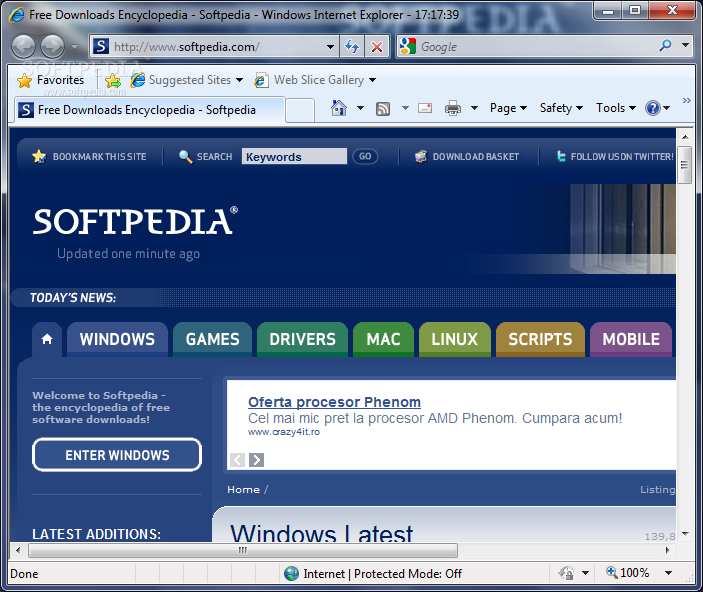
Task: Expand the feeds dropdown arrow
Action: point(405,108)
